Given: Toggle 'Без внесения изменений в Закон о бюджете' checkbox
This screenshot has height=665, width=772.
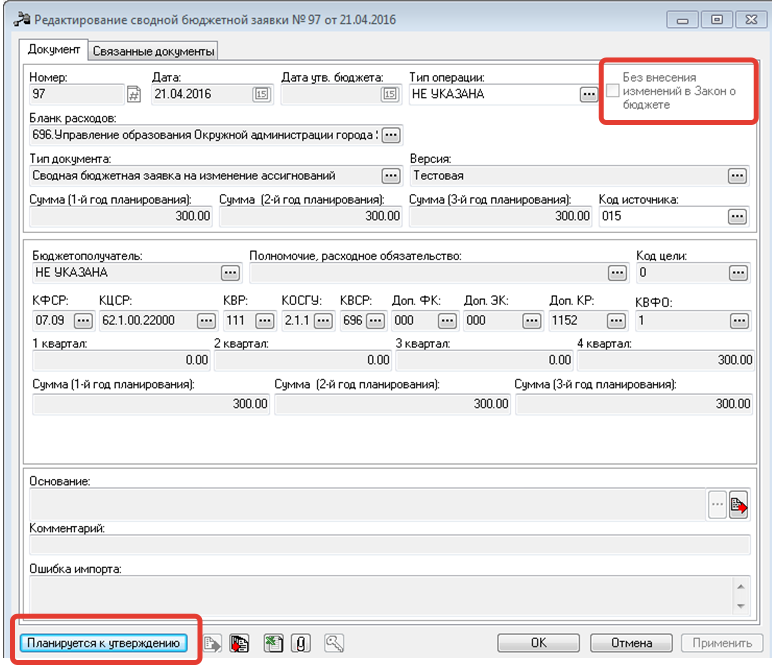Looking at the screenshot, I should (612, 92).
